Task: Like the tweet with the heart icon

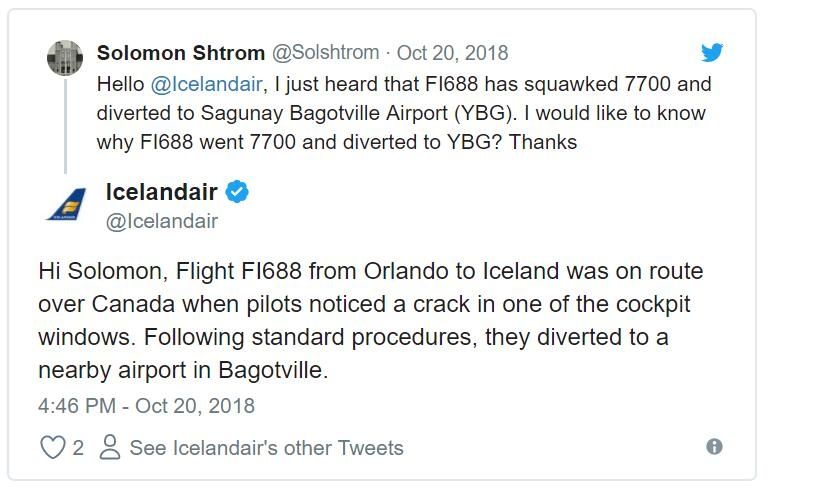Action: pos(53,447)
